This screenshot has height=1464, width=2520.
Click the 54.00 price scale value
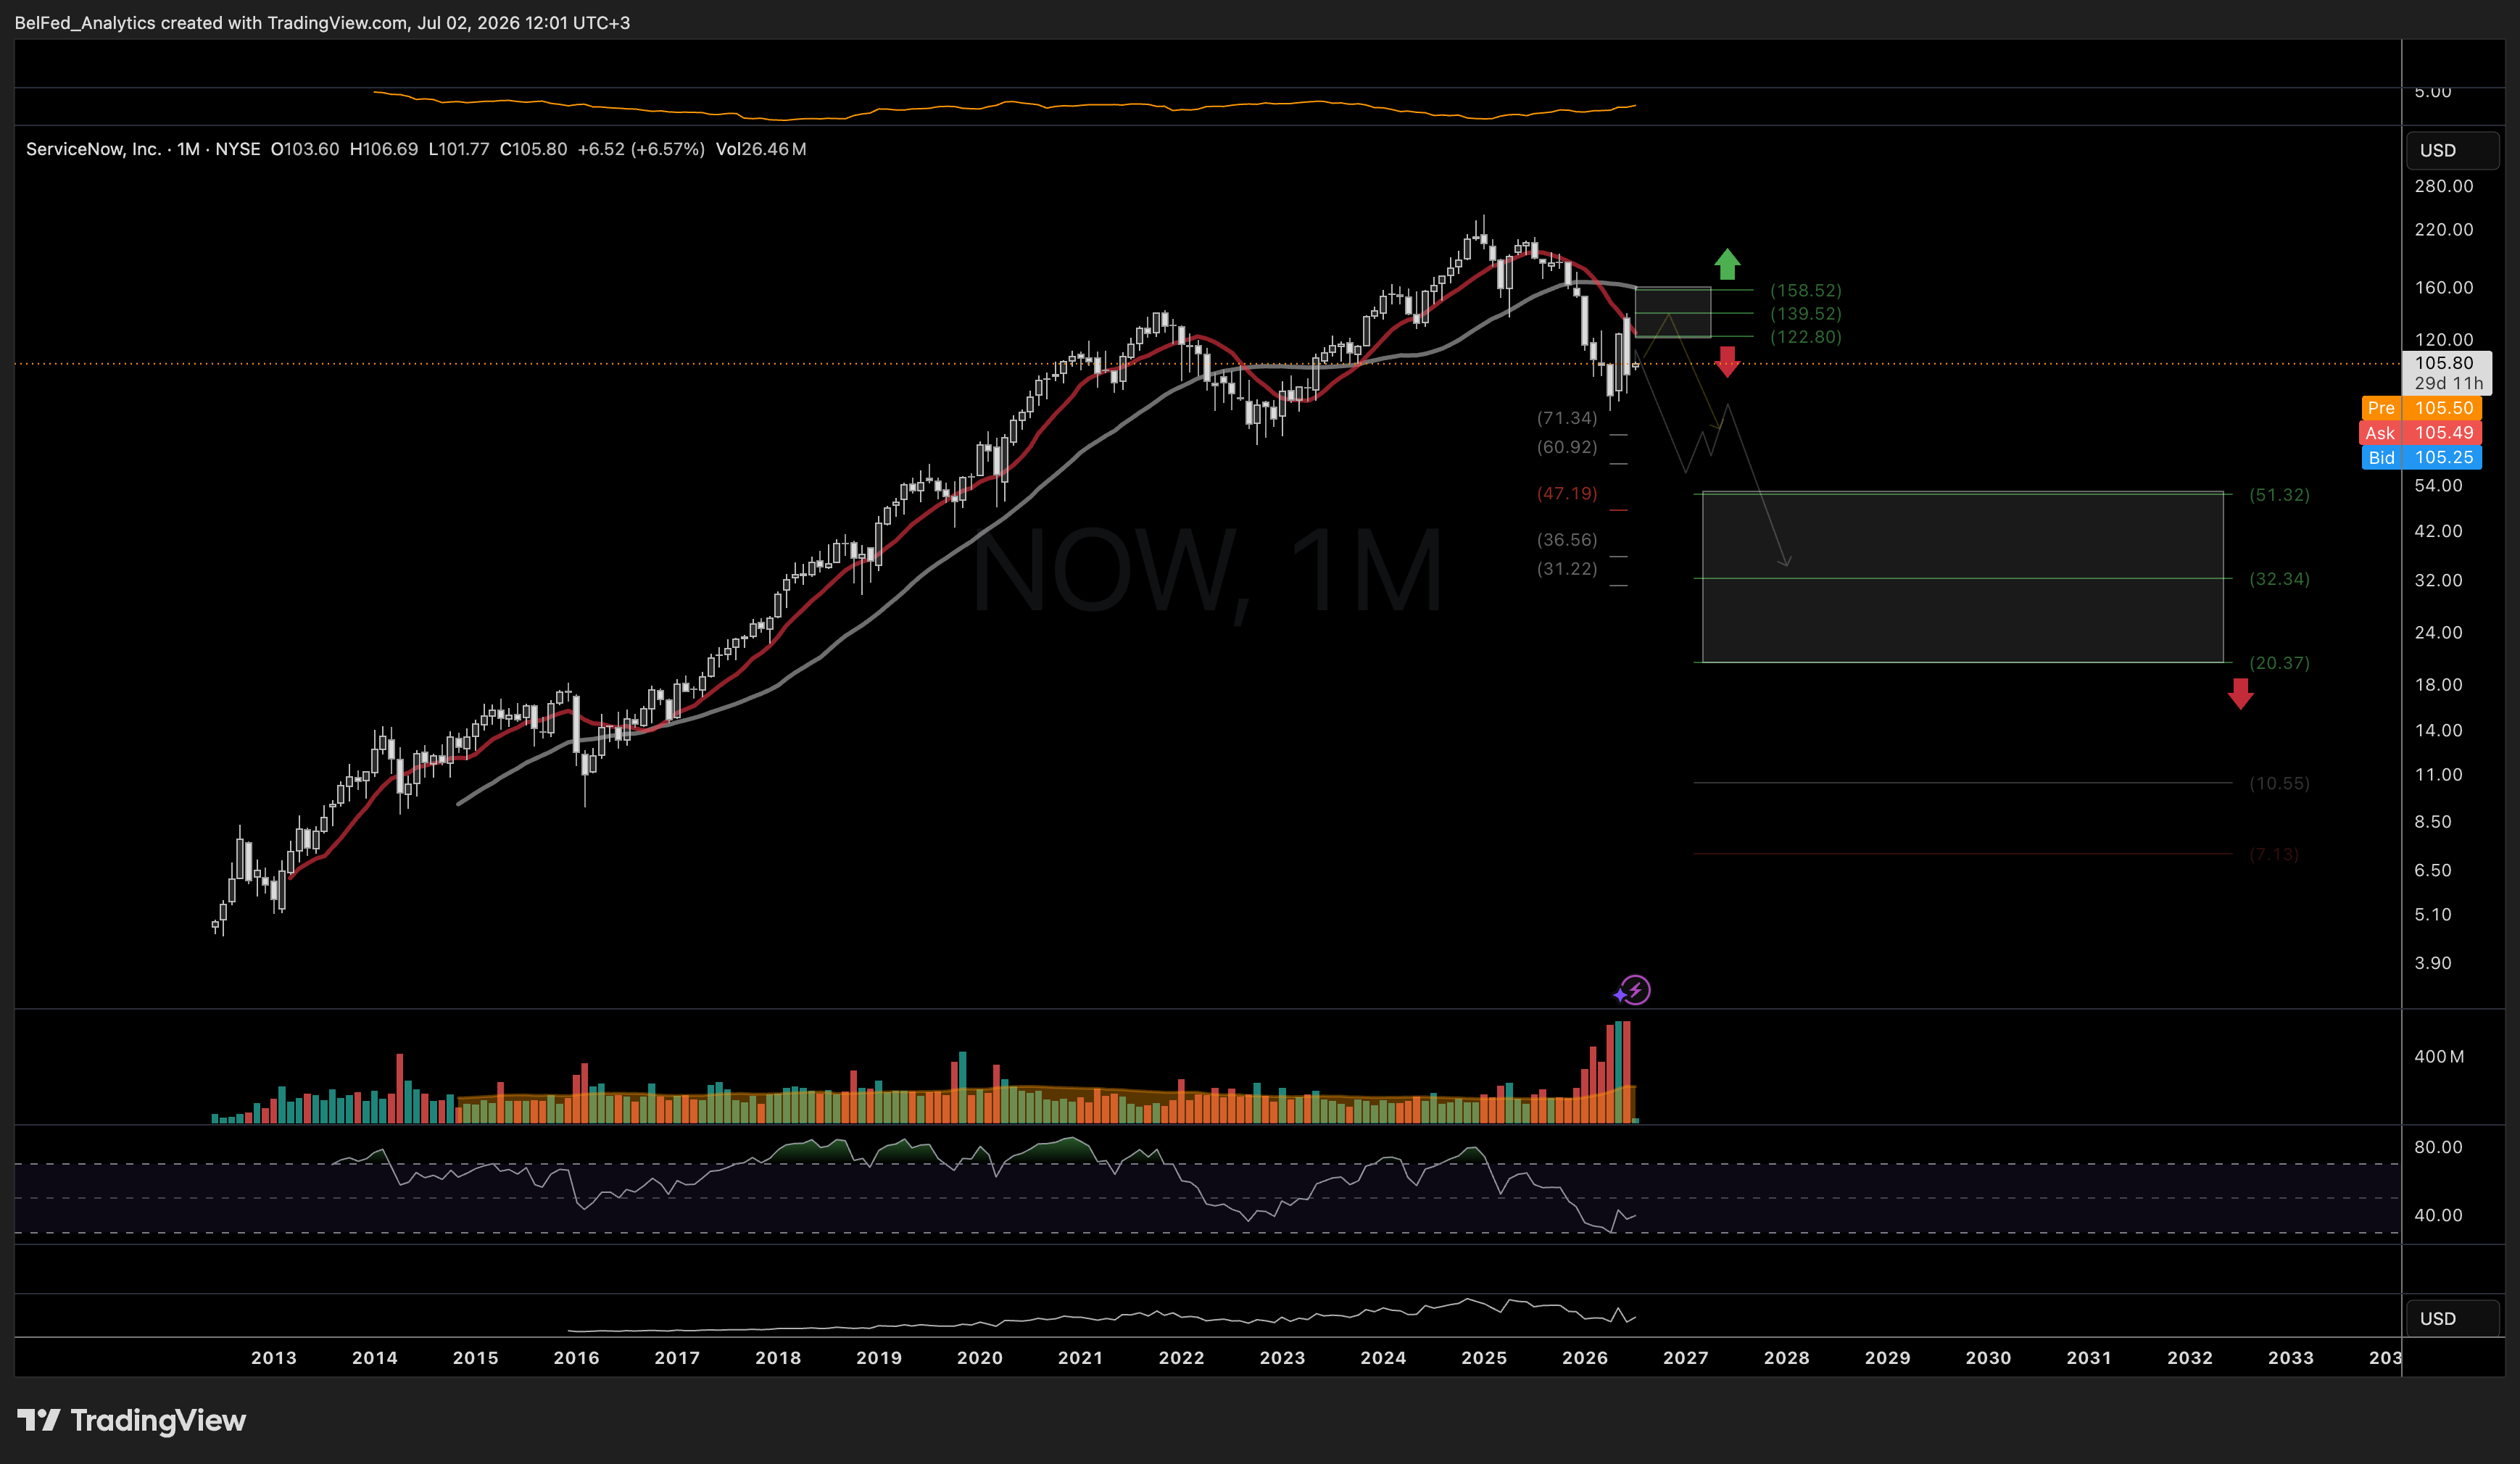coord(2437,485)
